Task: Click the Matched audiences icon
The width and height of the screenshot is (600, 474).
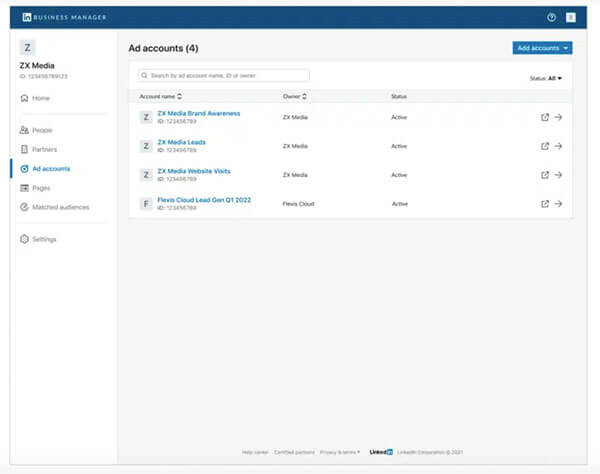Action: pyautogui.click(x=24, y=207)
